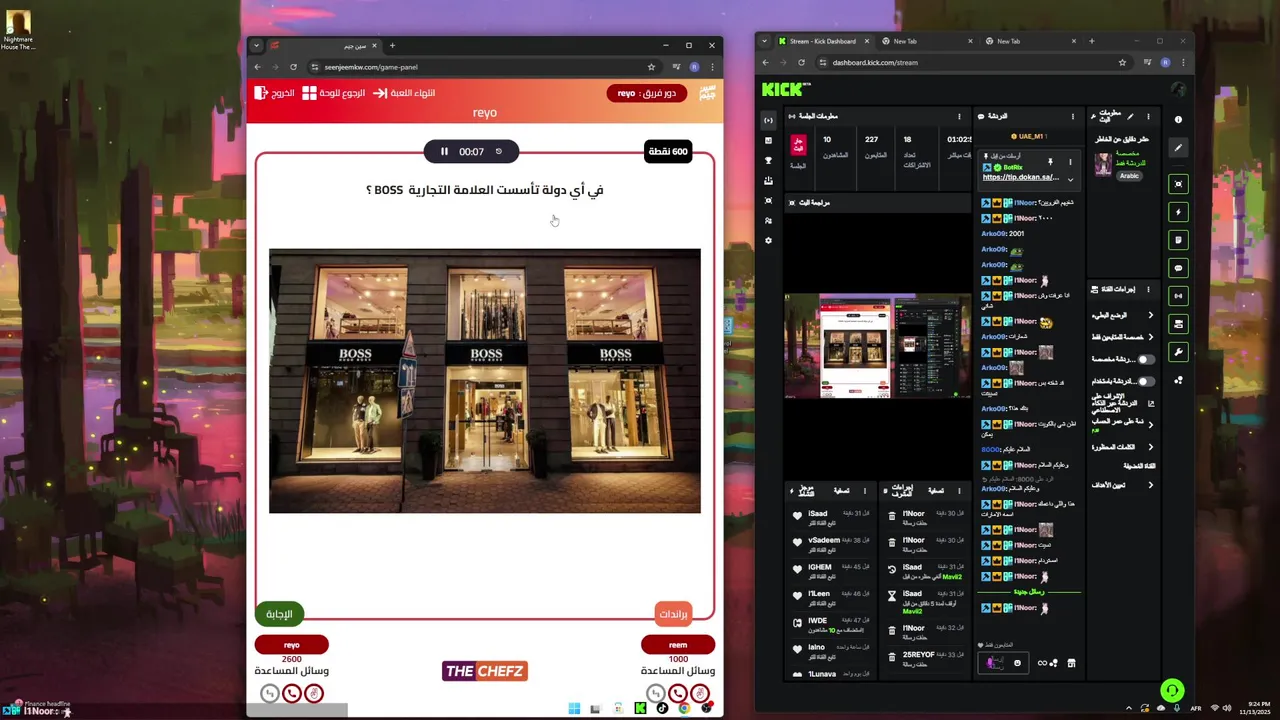Reload the seenjeem game page
This screenshot has width=1280, height=720.
293,67
